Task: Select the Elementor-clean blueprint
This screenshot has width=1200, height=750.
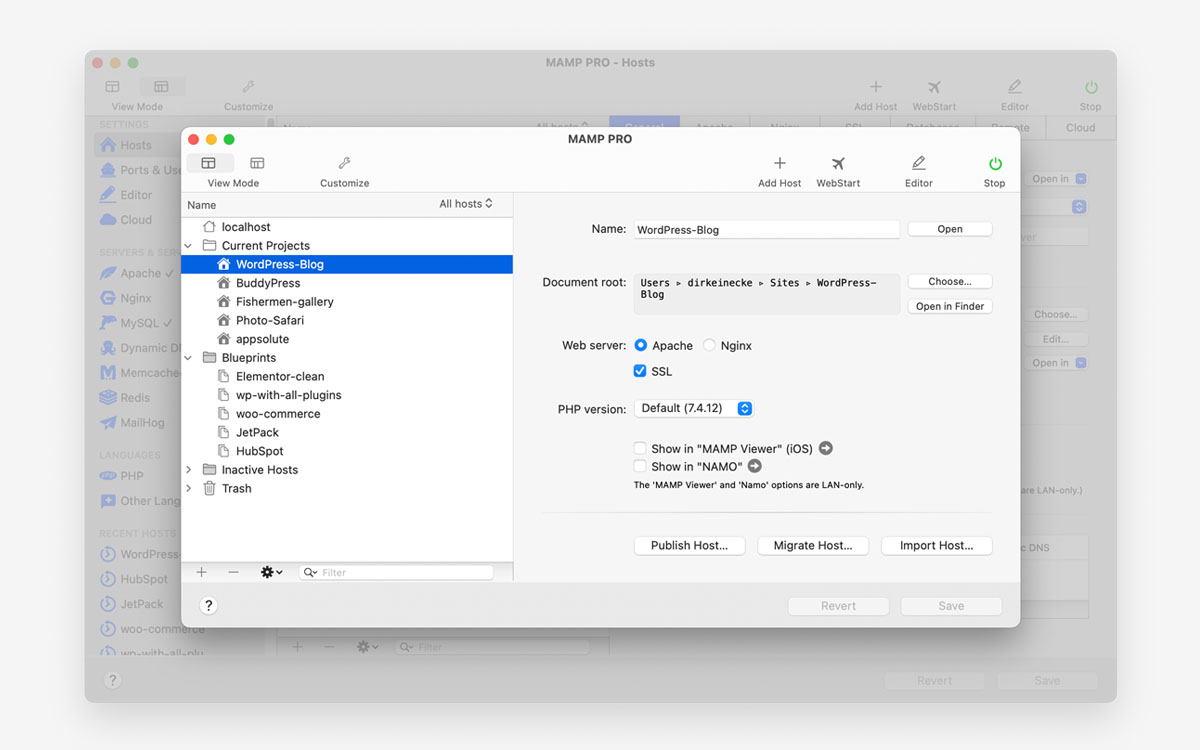Action: 347,376
